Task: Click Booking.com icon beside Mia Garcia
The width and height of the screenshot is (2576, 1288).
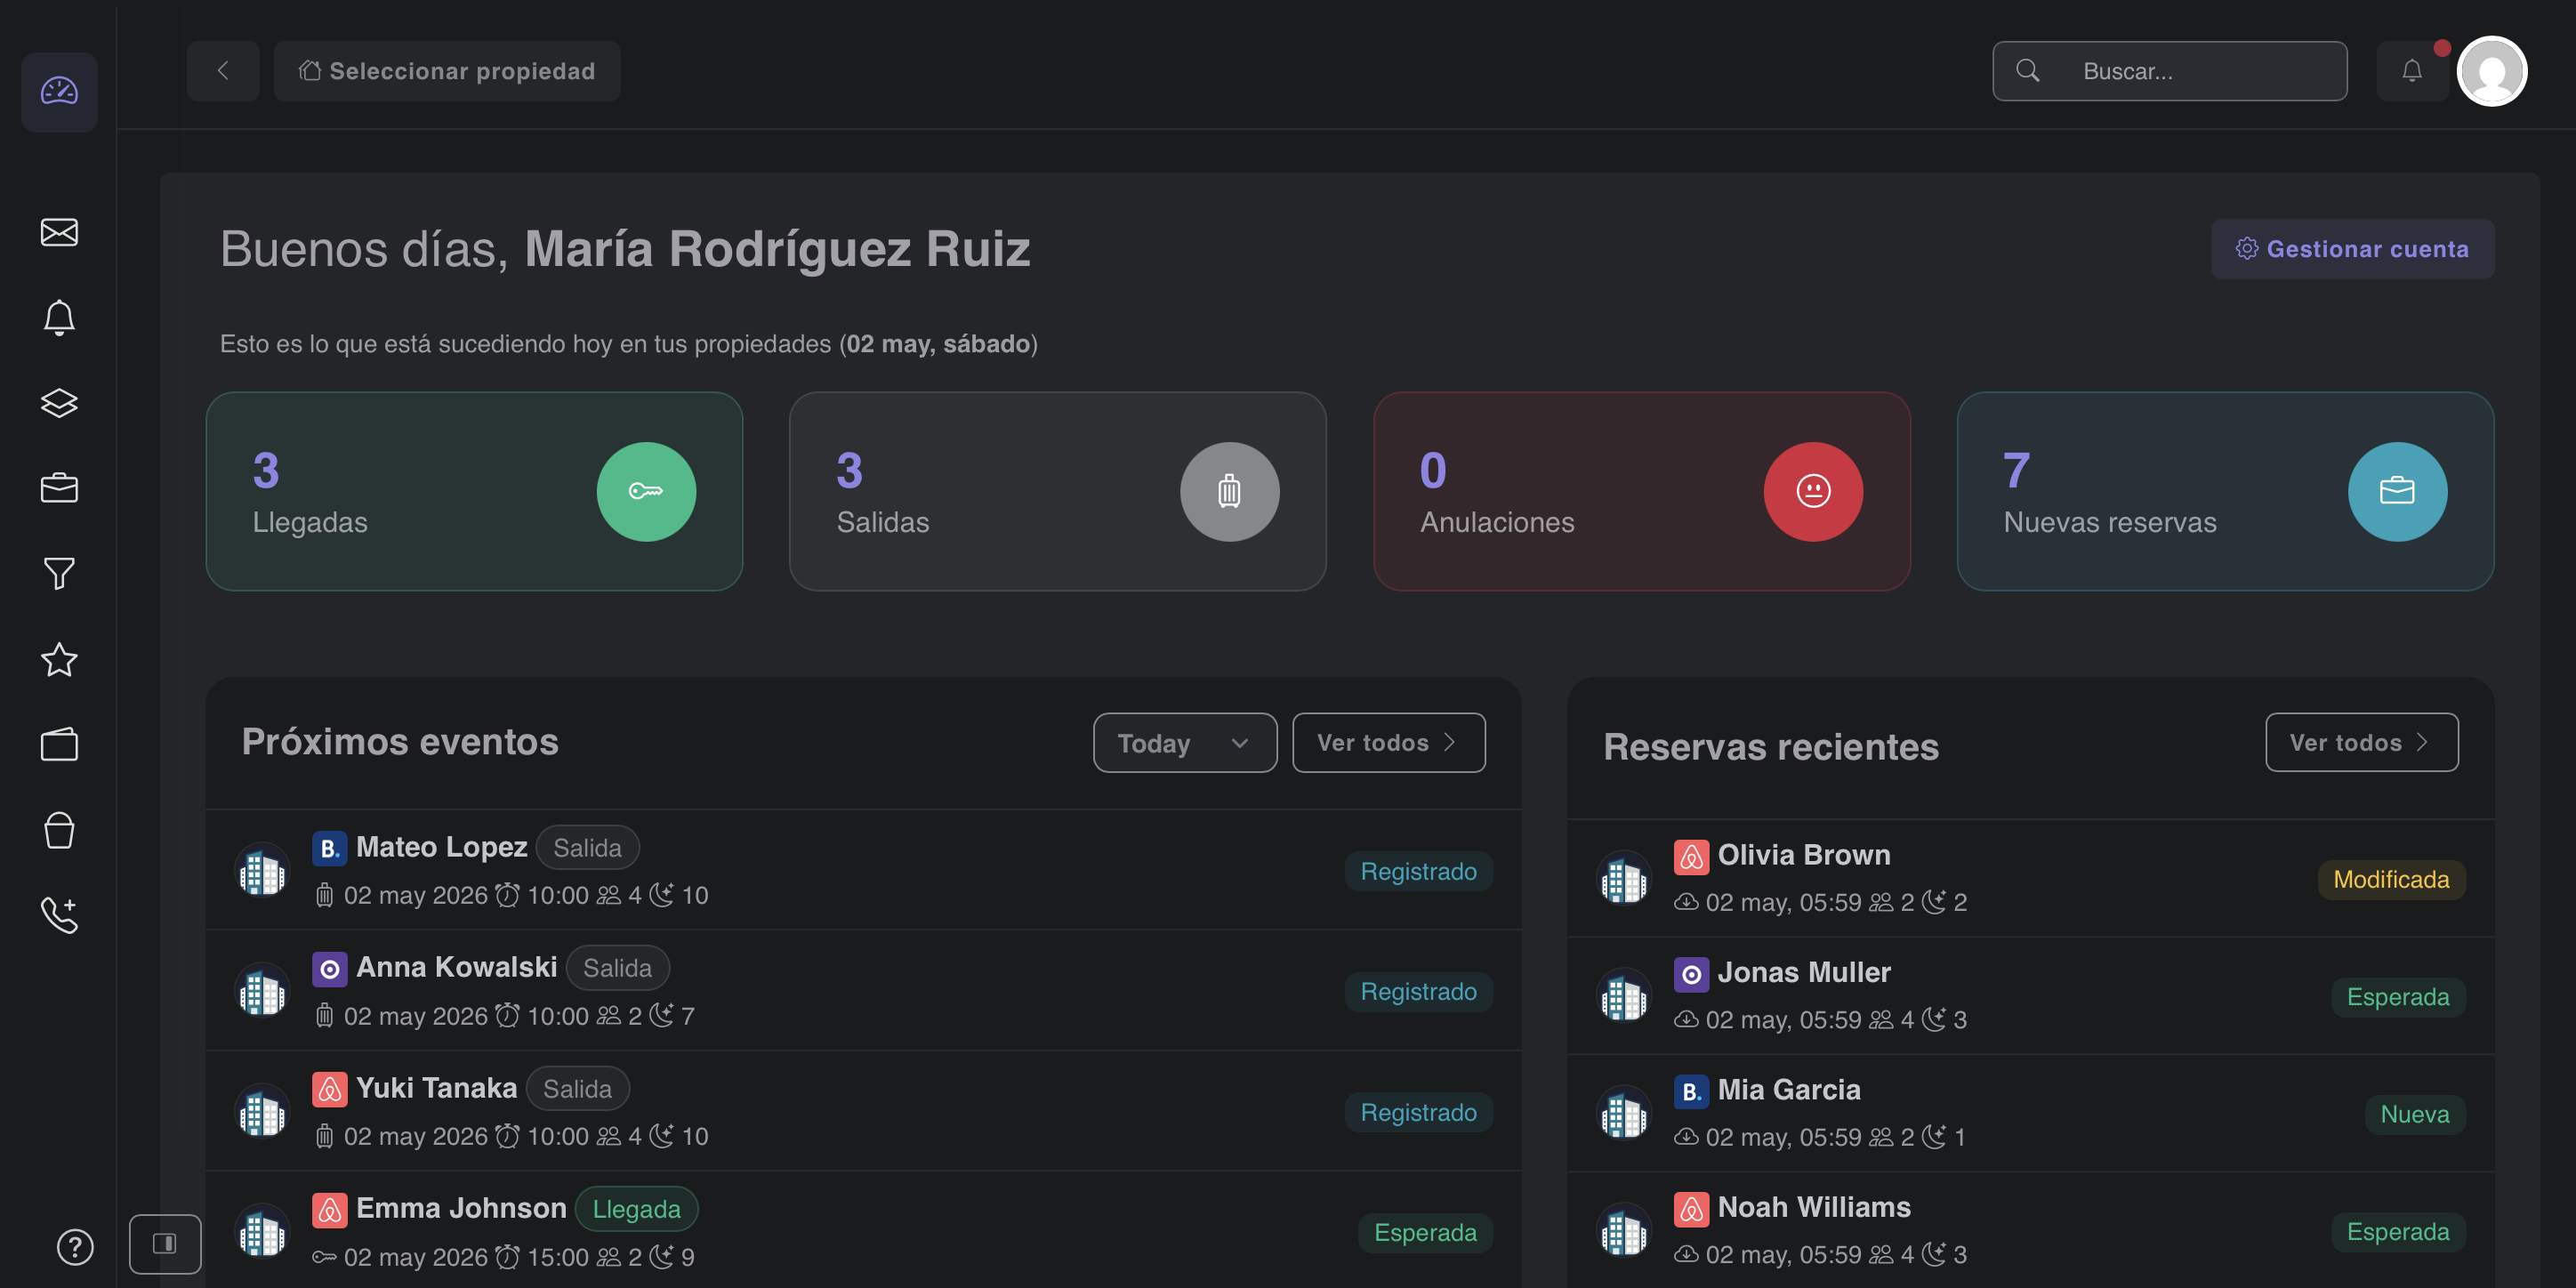Action: coord(1691,1091)
